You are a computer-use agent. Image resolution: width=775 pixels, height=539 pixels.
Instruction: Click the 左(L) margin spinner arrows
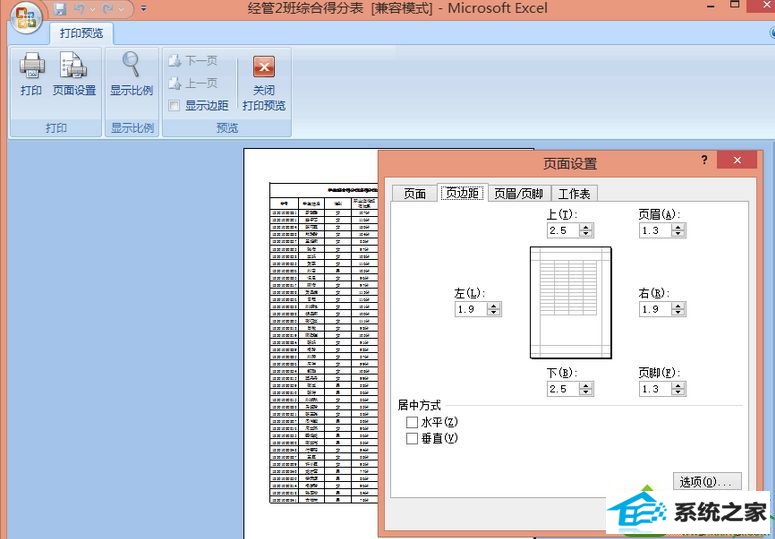click(494, 309)
